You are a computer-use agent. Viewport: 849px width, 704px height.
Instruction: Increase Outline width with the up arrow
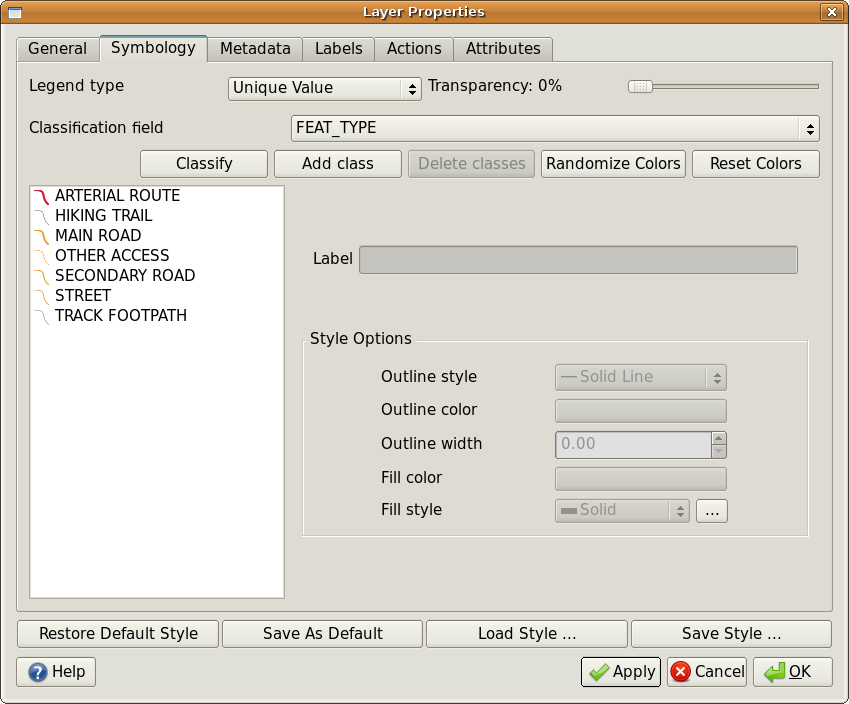click(718, 438)
